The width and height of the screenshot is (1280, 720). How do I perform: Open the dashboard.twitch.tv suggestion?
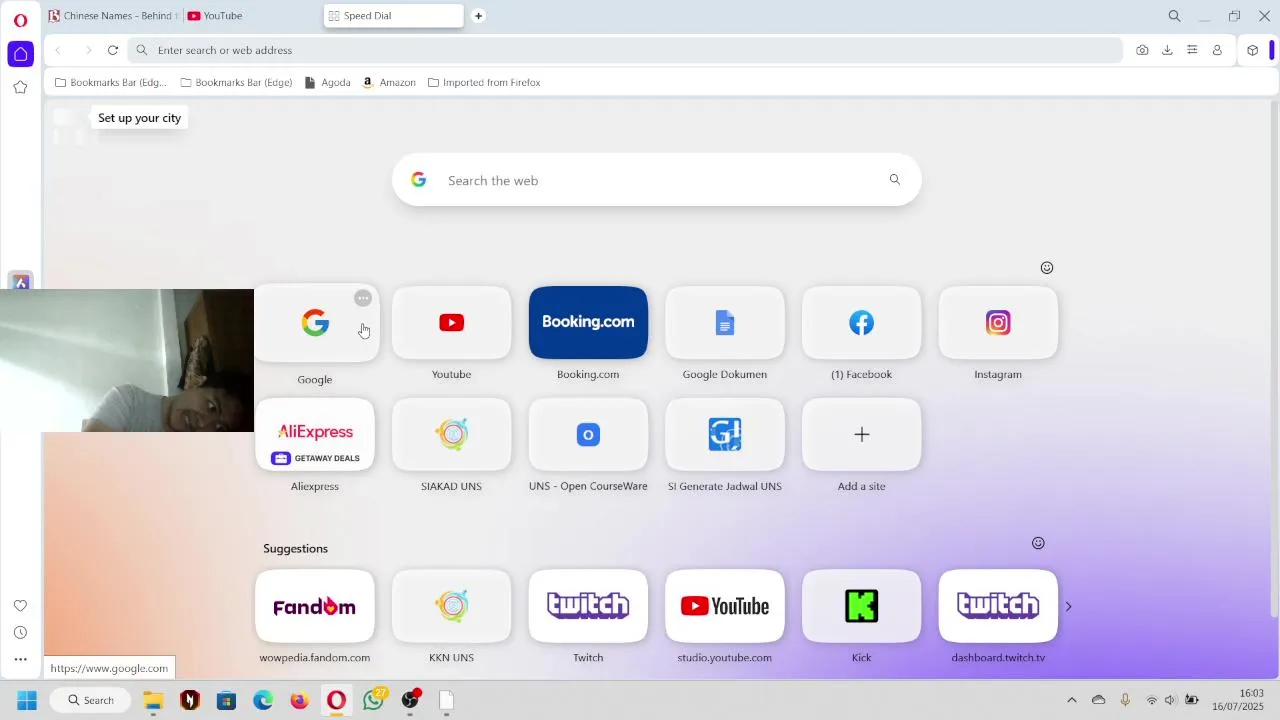(x=998, y=606)
